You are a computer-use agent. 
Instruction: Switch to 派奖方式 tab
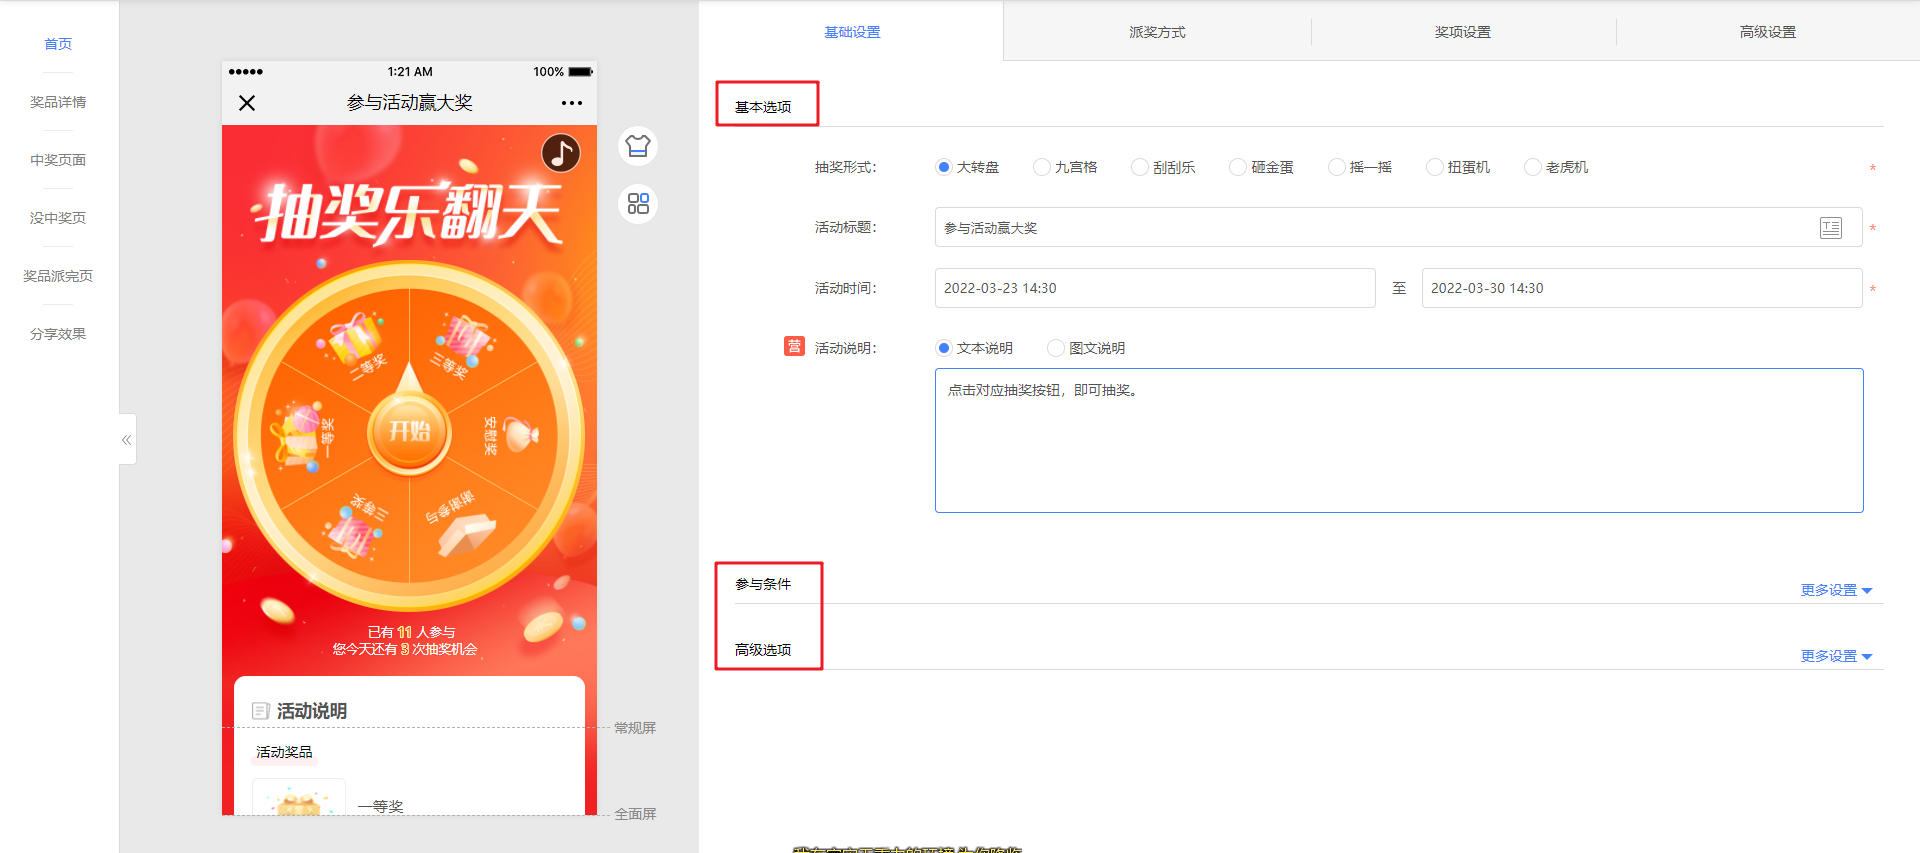[x=1157, y=32]
